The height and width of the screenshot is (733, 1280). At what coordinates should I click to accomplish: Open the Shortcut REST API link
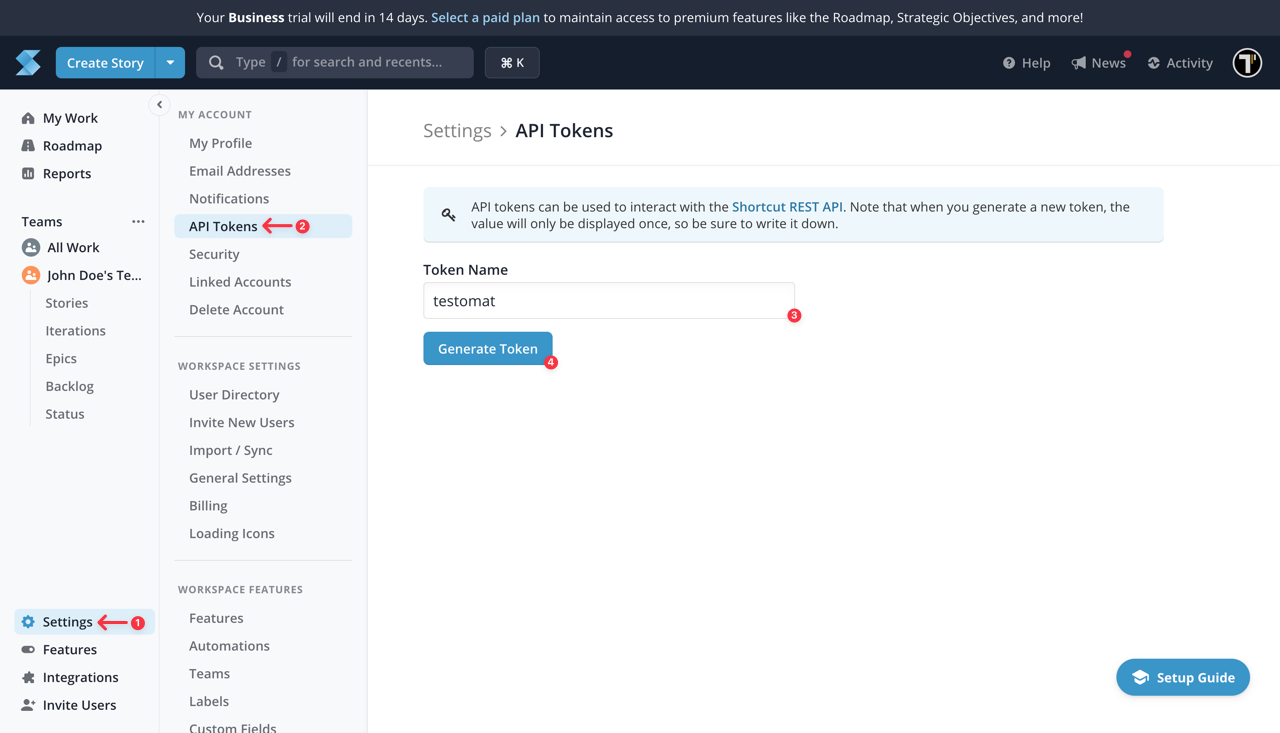[787, 206]
